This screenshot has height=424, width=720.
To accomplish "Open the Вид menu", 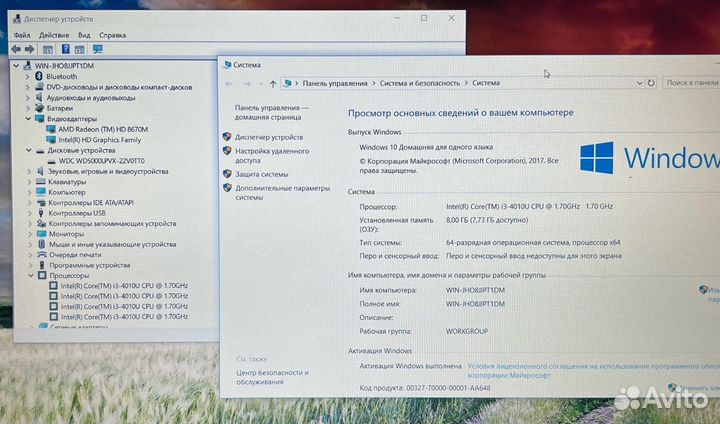I will [x=84, y=35].
